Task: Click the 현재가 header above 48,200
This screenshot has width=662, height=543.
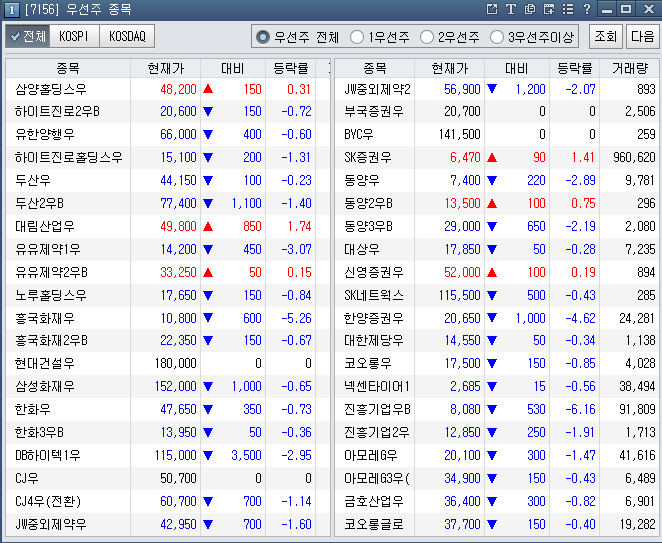Action: coord(166,68)
